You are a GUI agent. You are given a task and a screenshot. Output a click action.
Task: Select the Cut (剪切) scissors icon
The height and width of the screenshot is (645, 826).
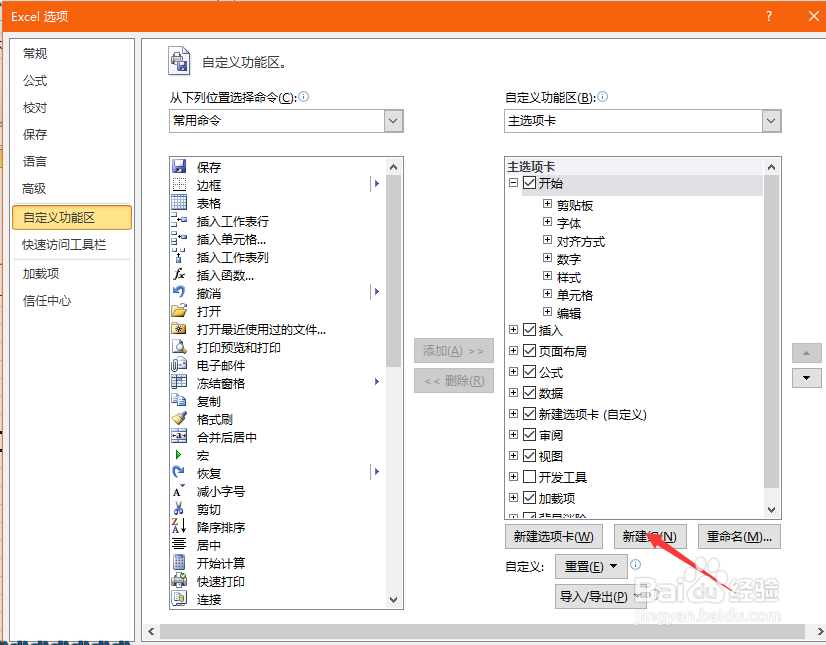179,509
